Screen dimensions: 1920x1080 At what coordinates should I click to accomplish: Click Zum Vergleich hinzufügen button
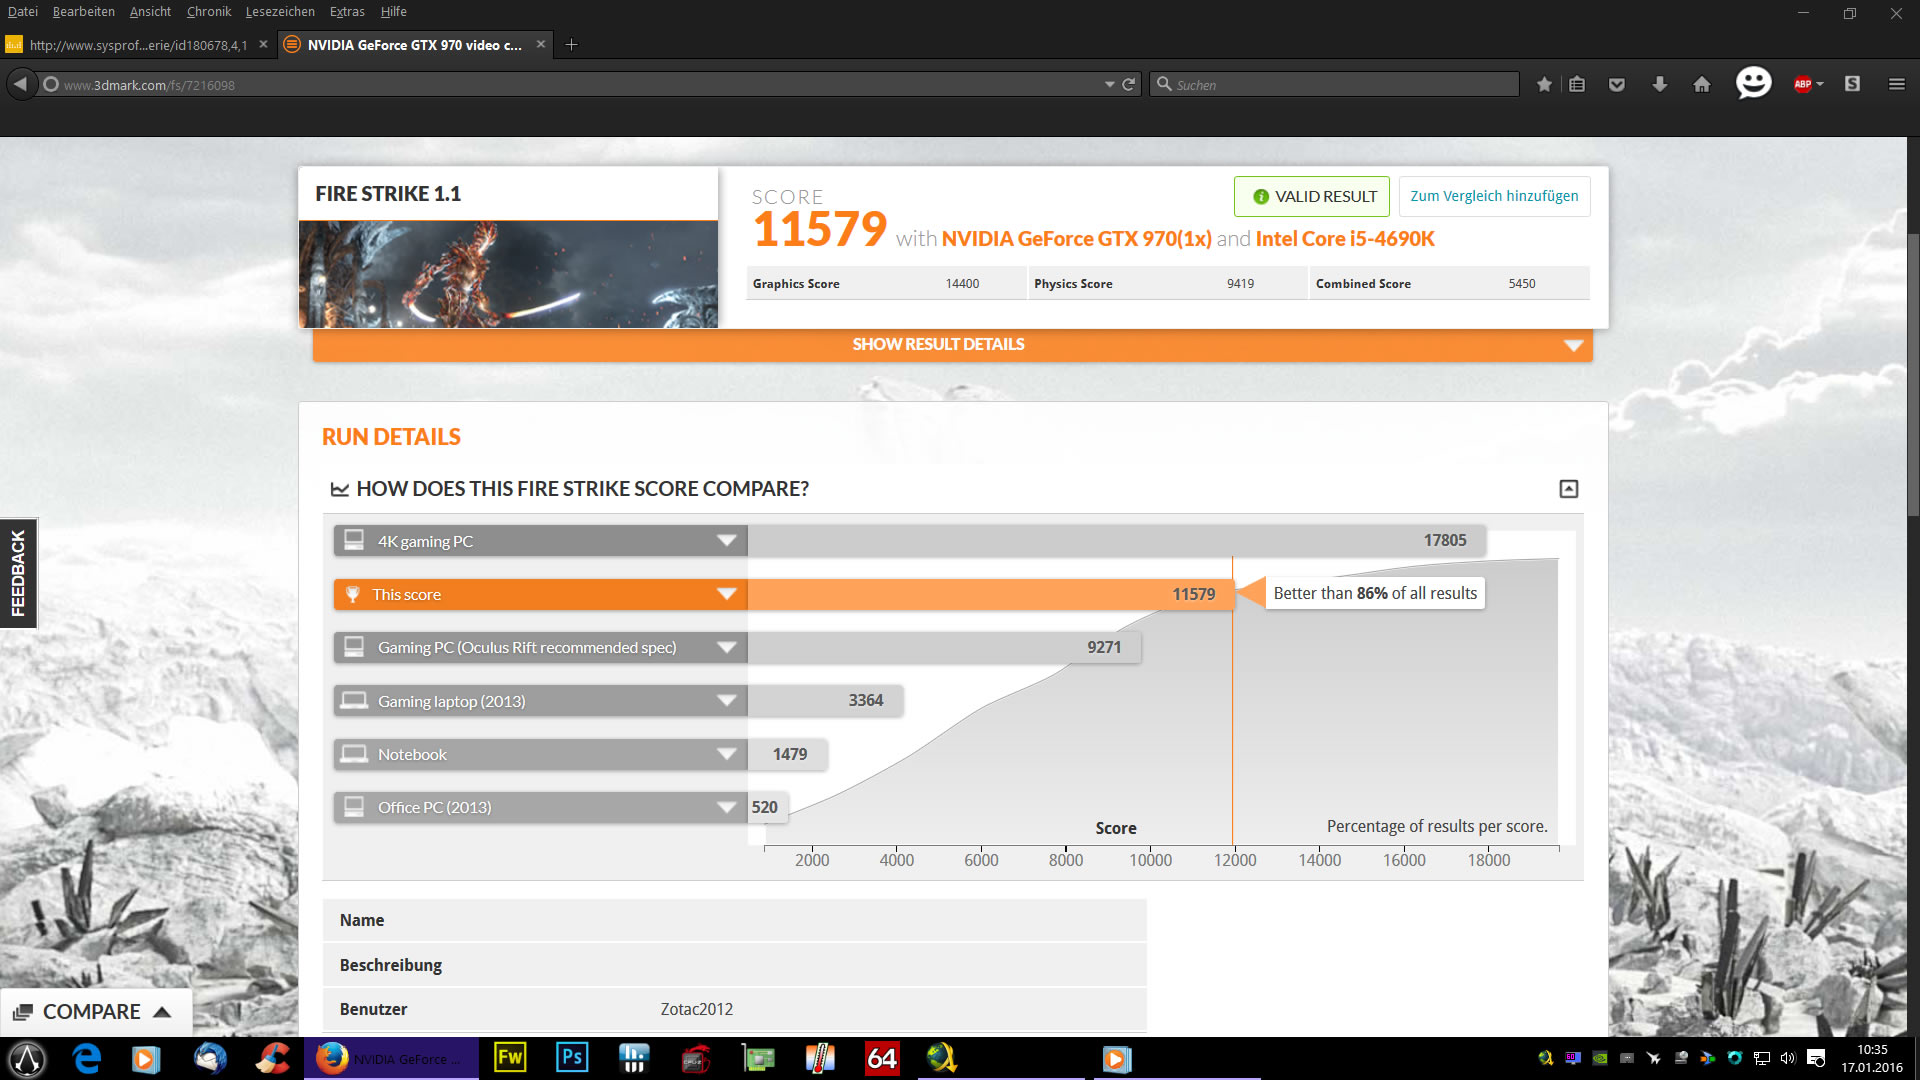point(1494,196)
